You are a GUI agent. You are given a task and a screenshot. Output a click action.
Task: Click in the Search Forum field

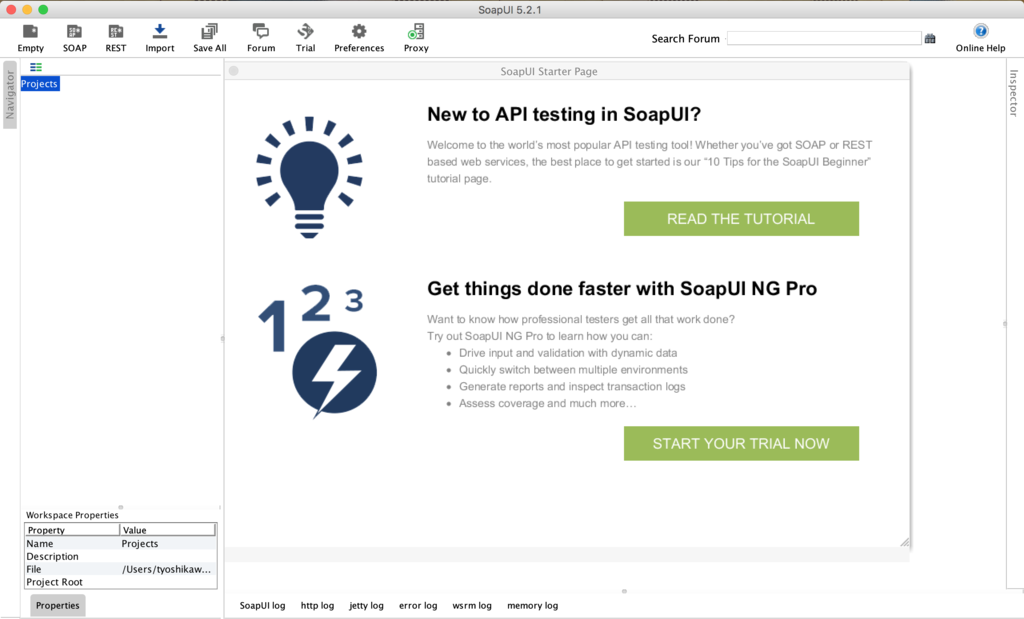click(x=824, y=39)
